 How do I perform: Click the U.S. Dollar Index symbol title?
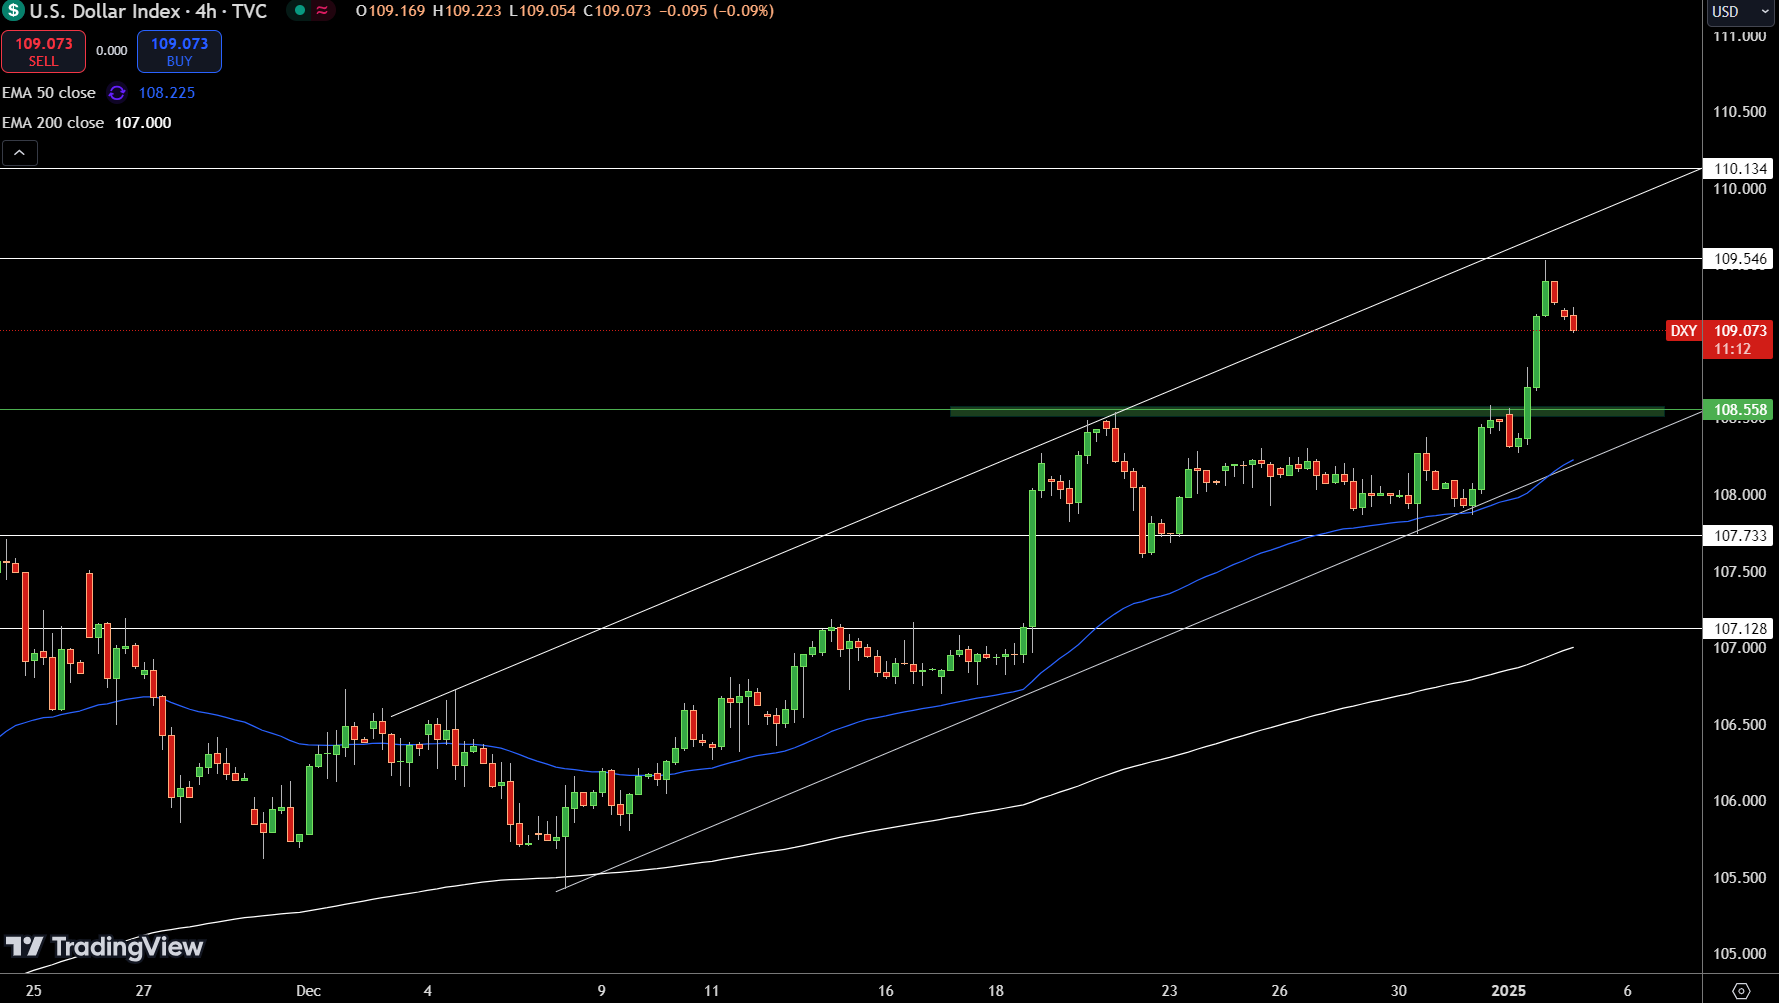(104, 11)
